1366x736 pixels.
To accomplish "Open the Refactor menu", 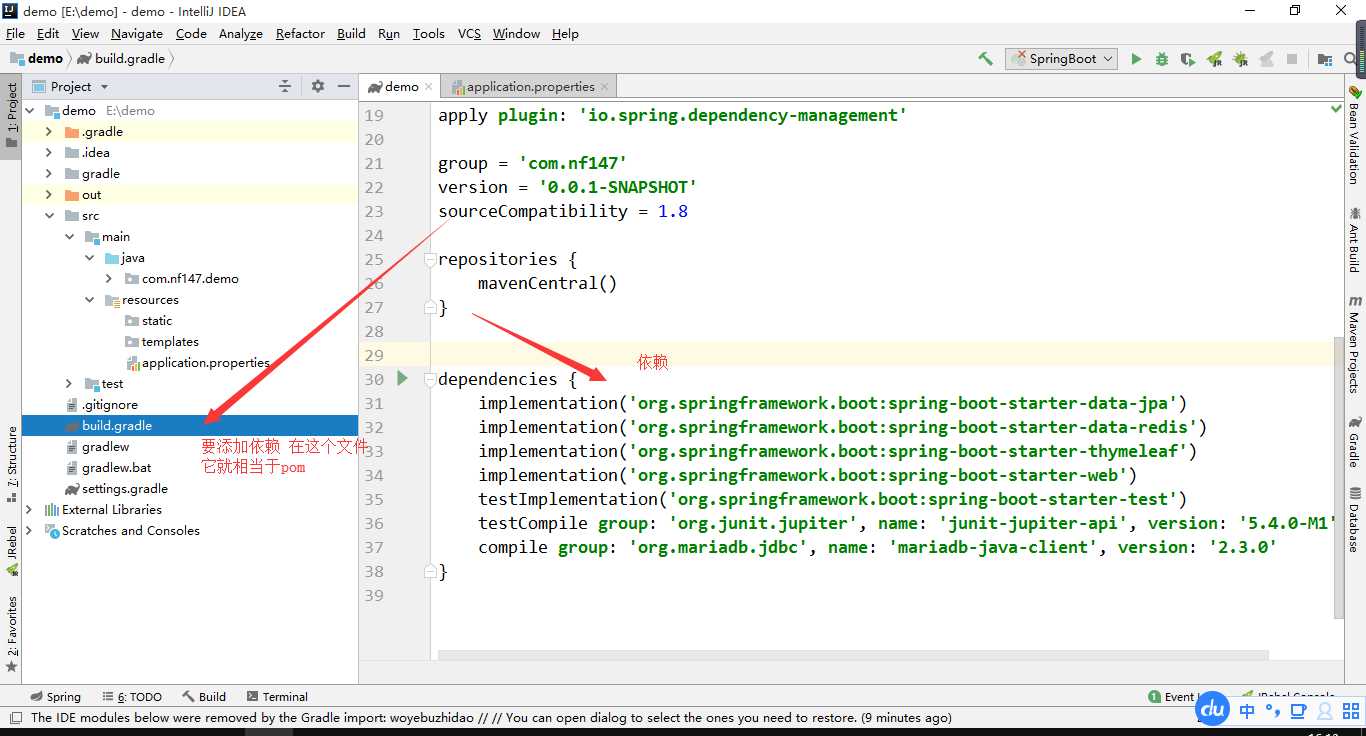I will pyautogui.click(x=300, y=33).
